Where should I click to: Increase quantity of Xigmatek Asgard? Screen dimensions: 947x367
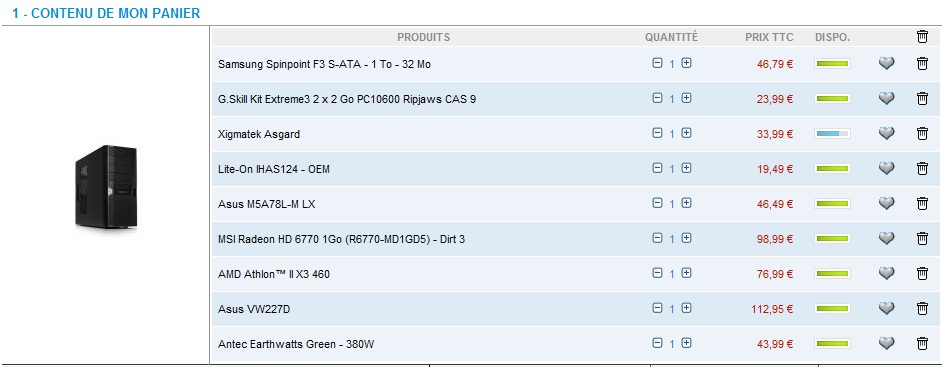coord(686,133)
